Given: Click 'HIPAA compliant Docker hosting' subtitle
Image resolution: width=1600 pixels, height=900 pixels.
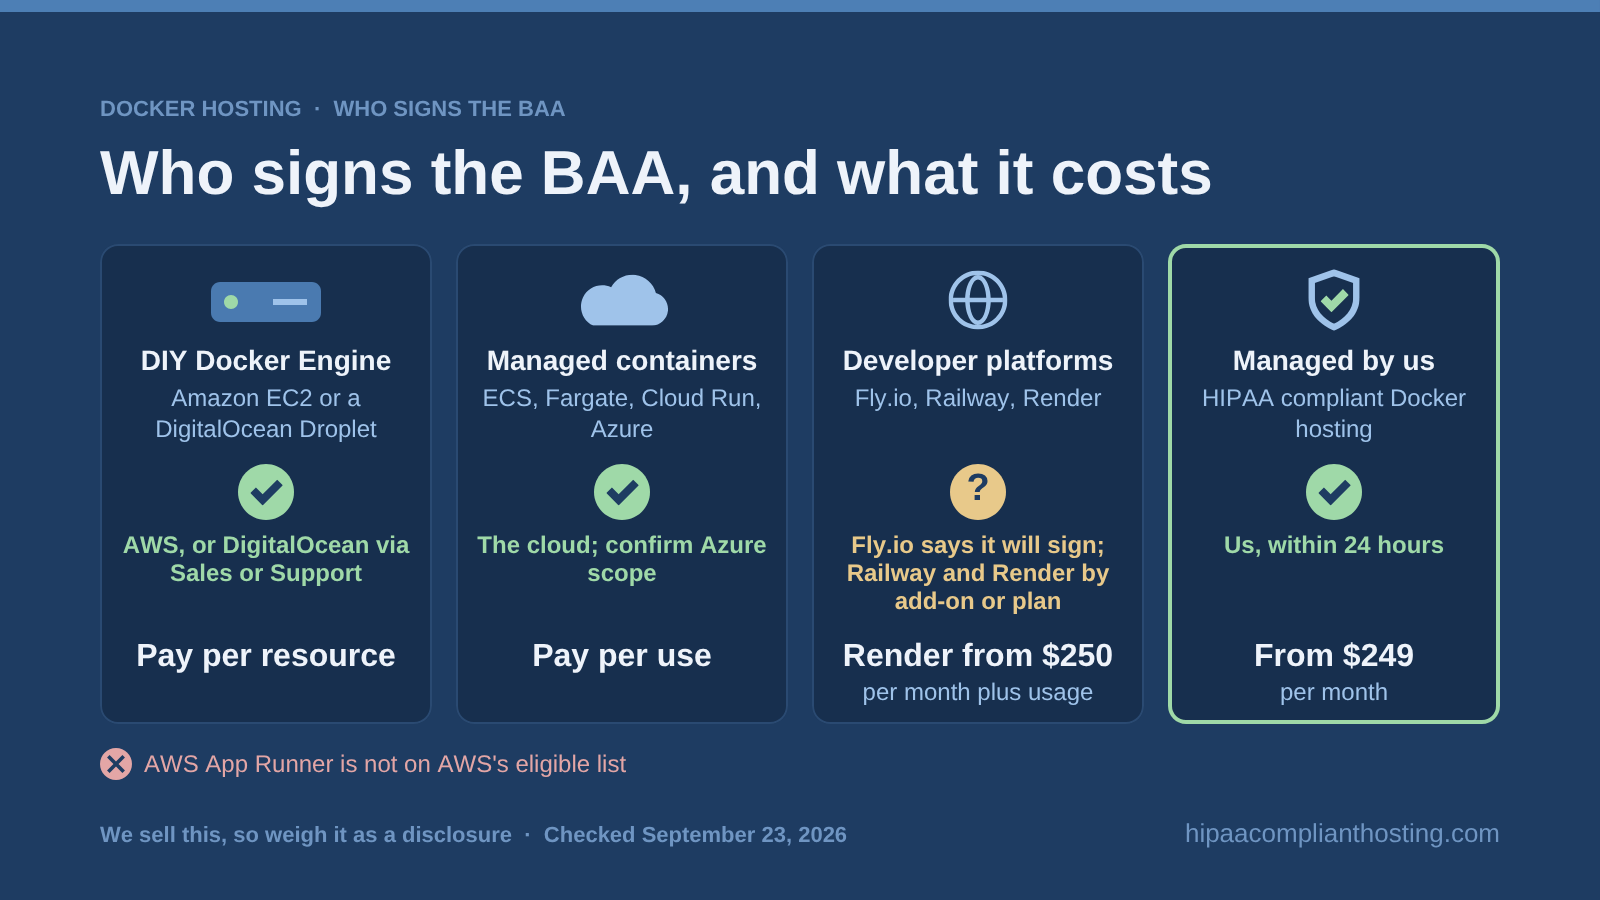Looking at the screenshot, I should tap(1334, 413).
